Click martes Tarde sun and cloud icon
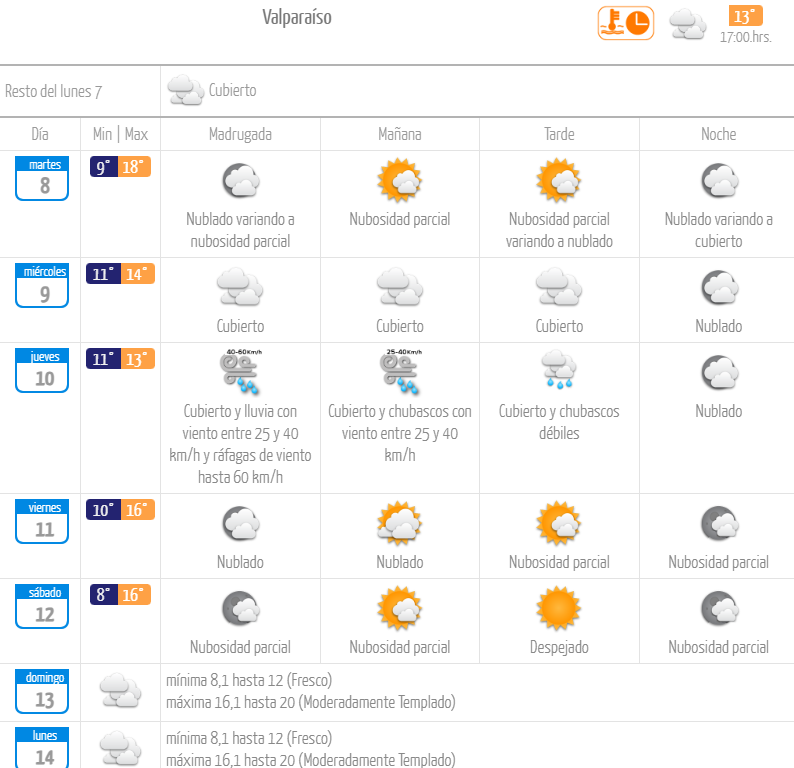 click(x=559, y=180)
